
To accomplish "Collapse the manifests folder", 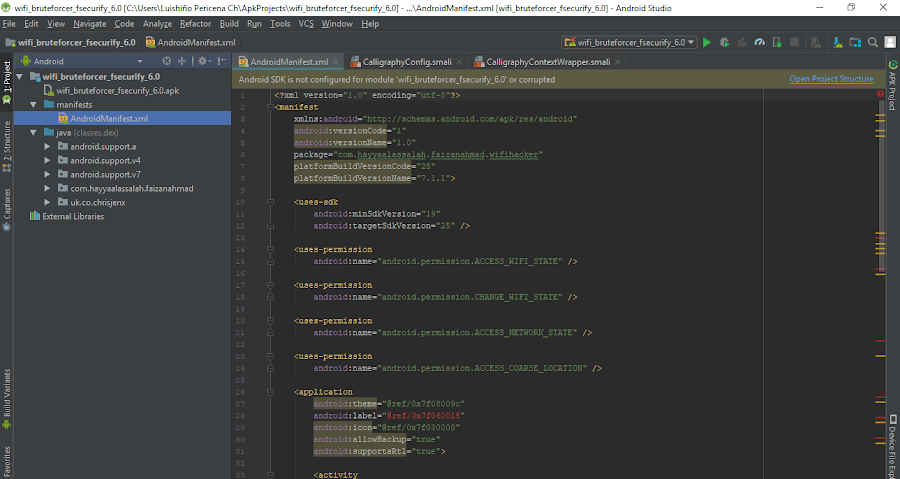I will pyautogui.click(x=34, y=104).
